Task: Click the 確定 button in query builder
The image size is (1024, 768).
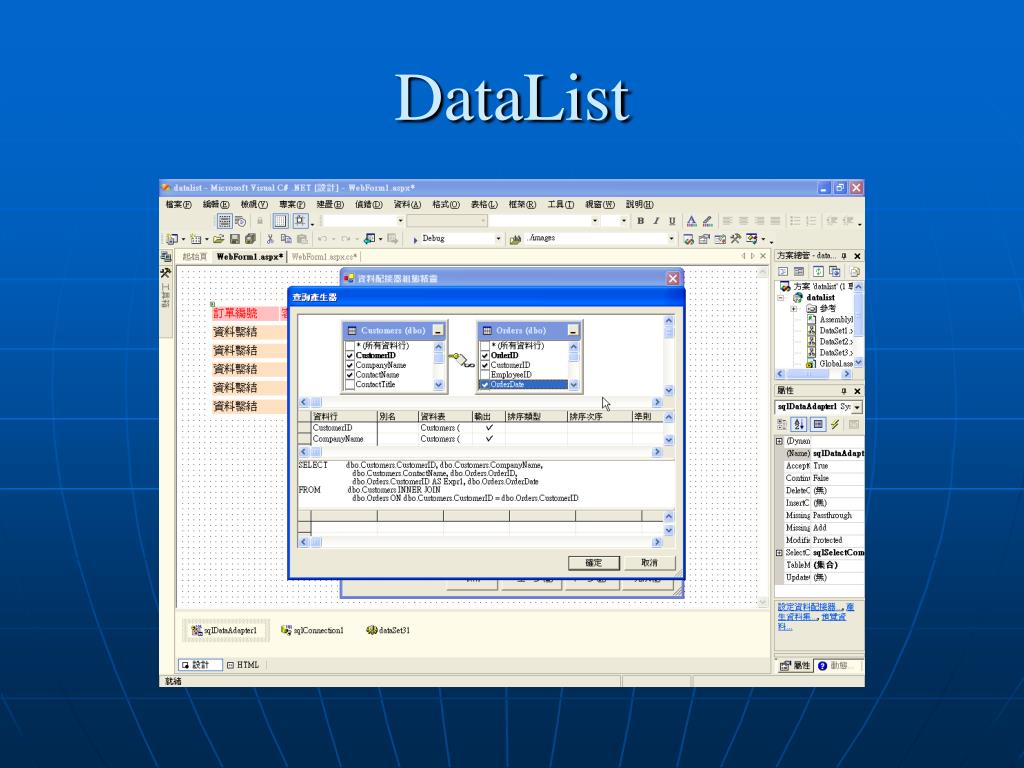Action: (594, 562)
